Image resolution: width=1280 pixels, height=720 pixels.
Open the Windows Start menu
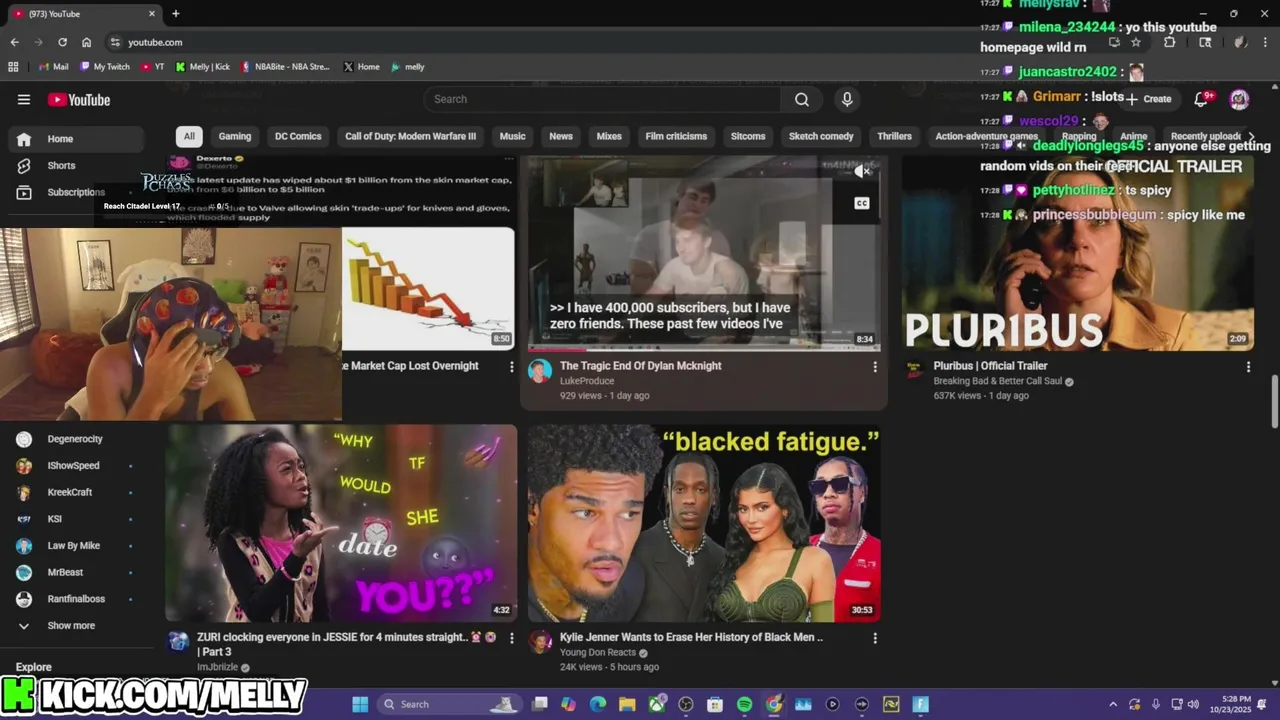[360, 704]
